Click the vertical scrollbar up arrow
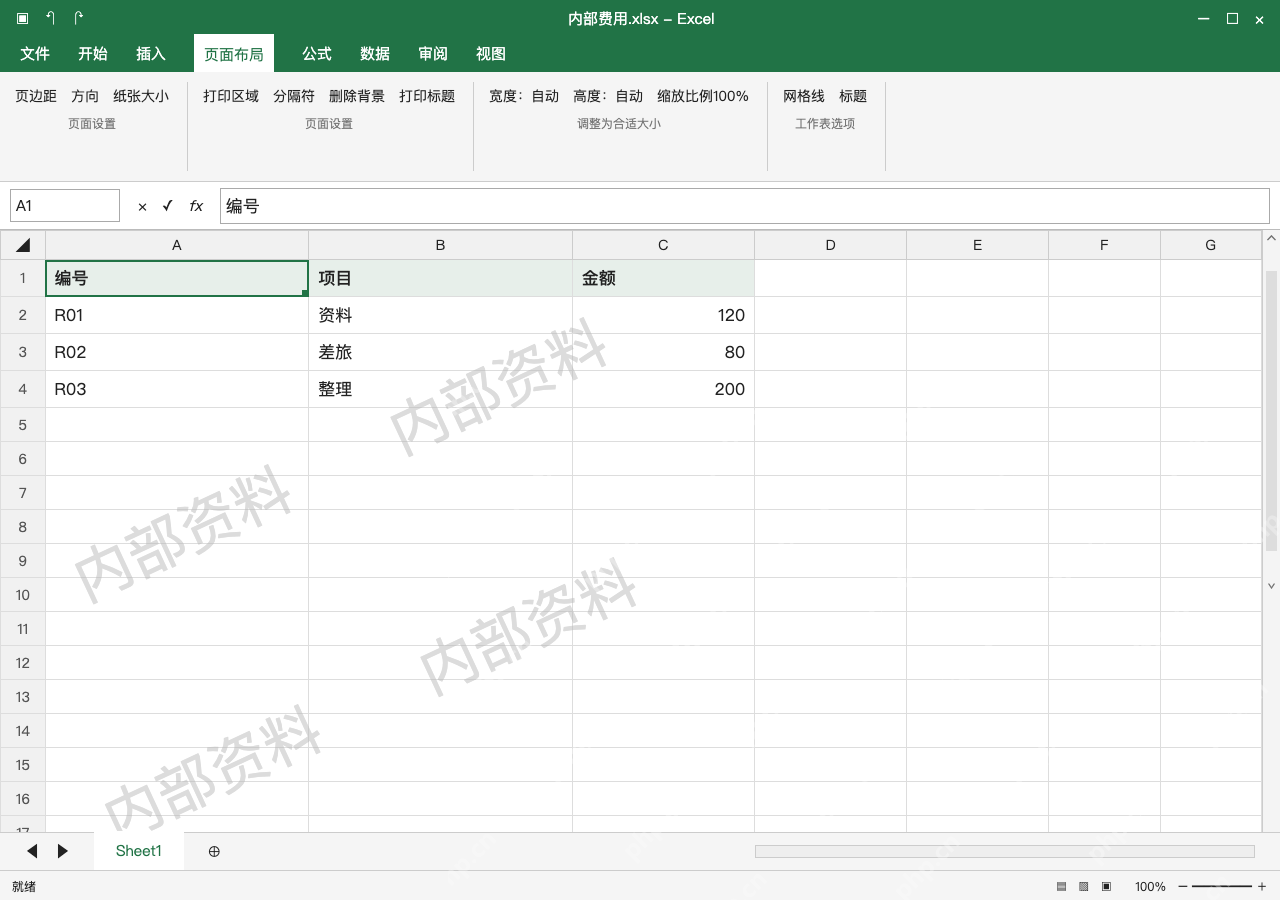The width and height of the screenshot is (1280, 900). pos(1272,238)
